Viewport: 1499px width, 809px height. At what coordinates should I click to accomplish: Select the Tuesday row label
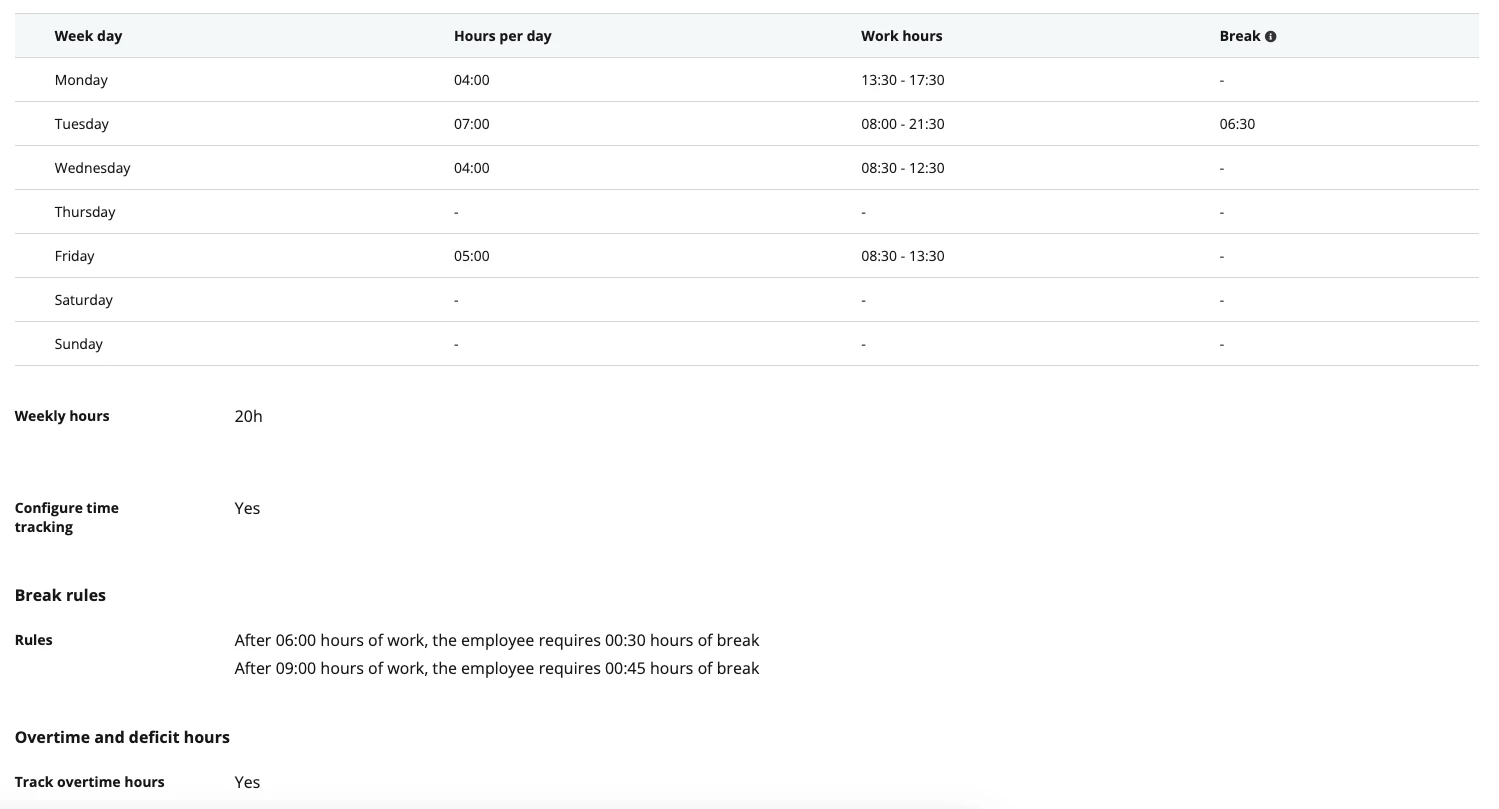(82, 124)
